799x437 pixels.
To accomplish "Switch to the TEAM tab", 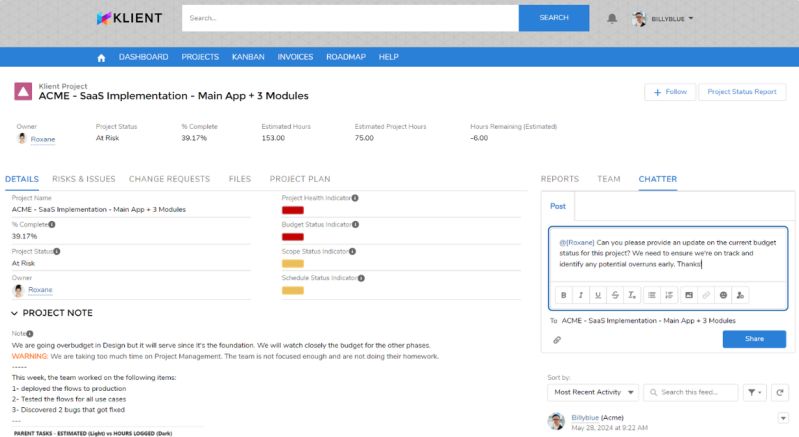I will click(x=609, y=179).
